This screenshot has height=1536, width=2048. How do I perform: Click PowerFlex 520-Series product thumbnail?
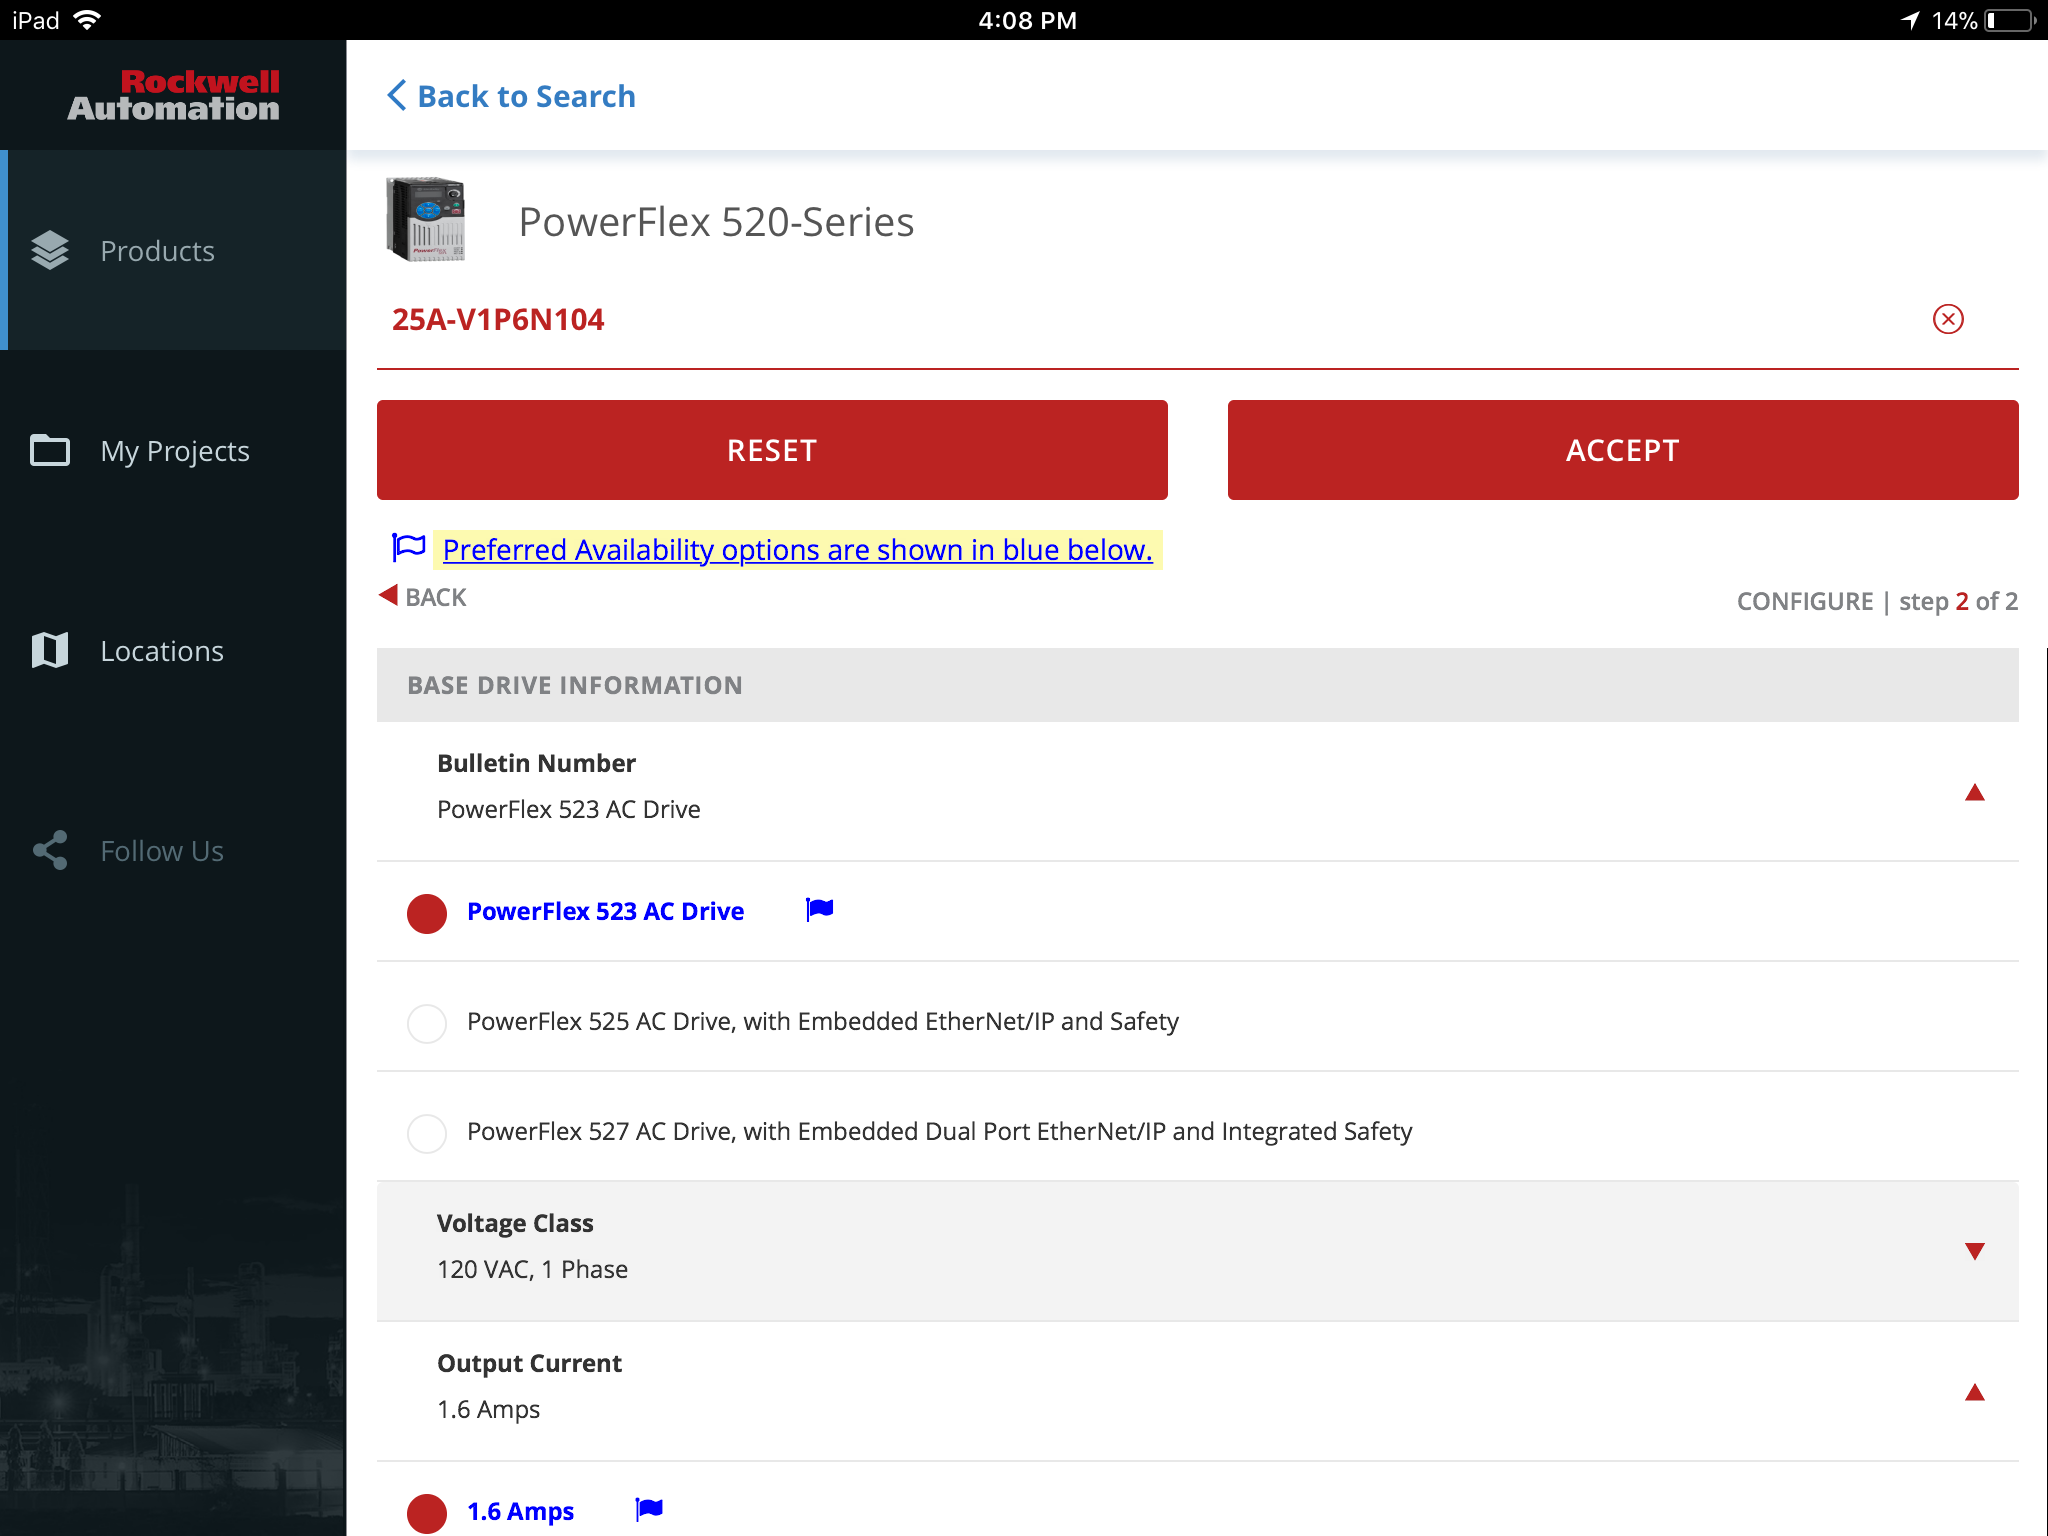[426, 220]
